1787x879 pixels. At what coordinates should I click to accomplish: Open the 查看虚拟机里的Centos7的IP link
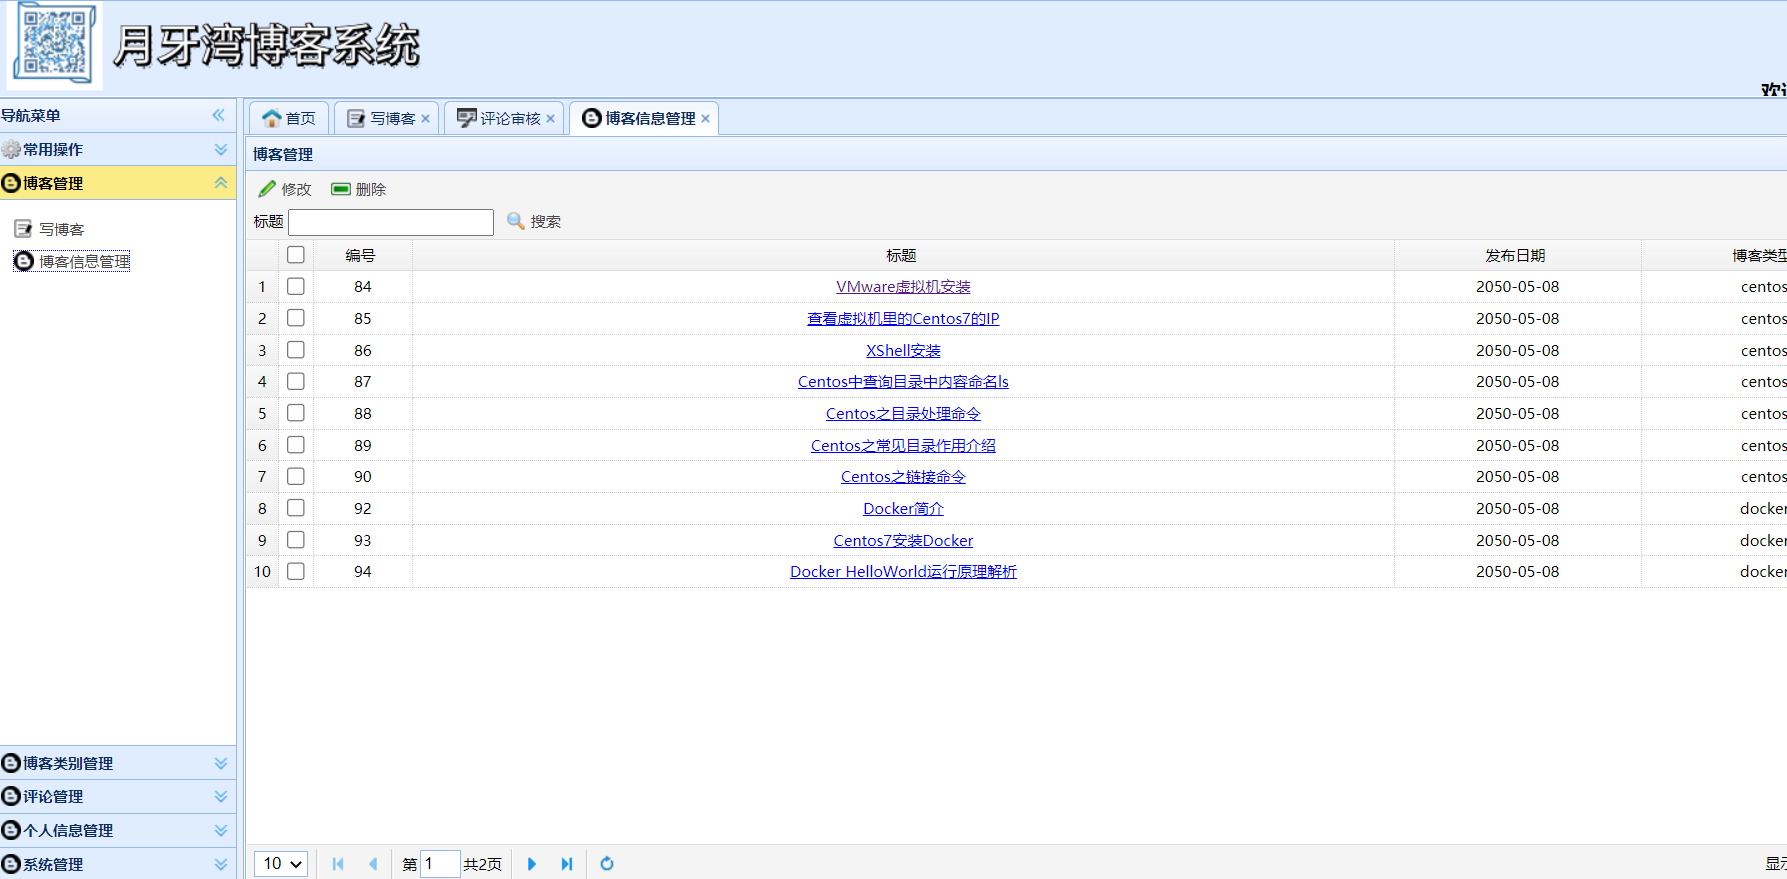(903, 318)
